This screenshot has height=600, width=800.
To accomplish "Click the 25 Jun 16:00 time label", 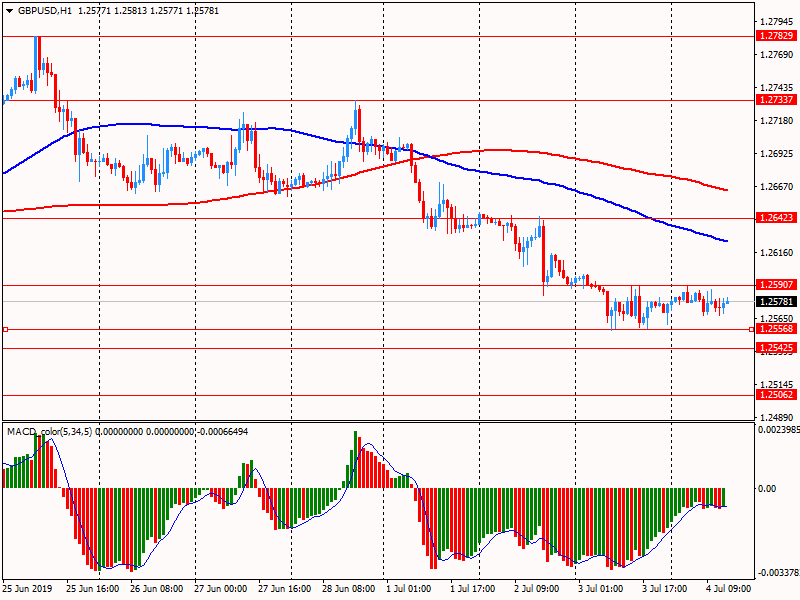I will (x=92, y=588).
